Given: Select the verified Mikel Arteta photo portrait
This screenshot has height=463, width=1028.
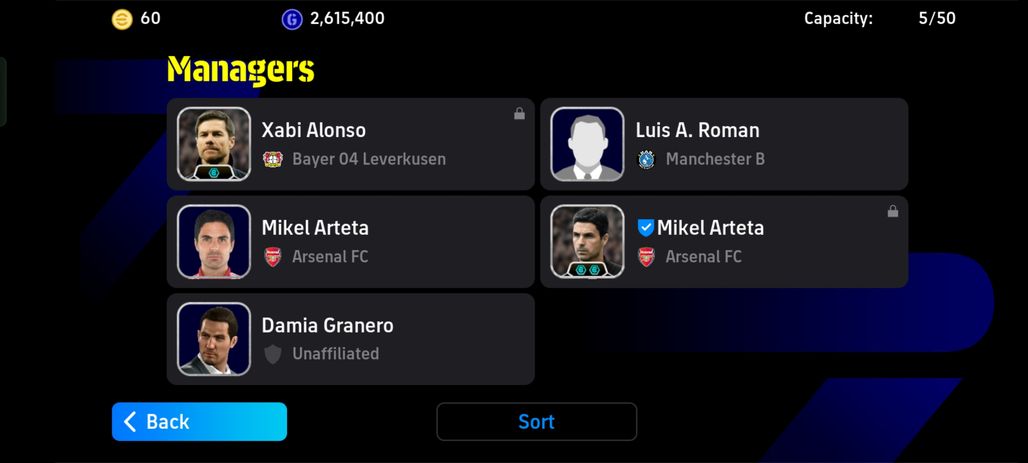Looking at the screenshot, I should click(587, 241).
